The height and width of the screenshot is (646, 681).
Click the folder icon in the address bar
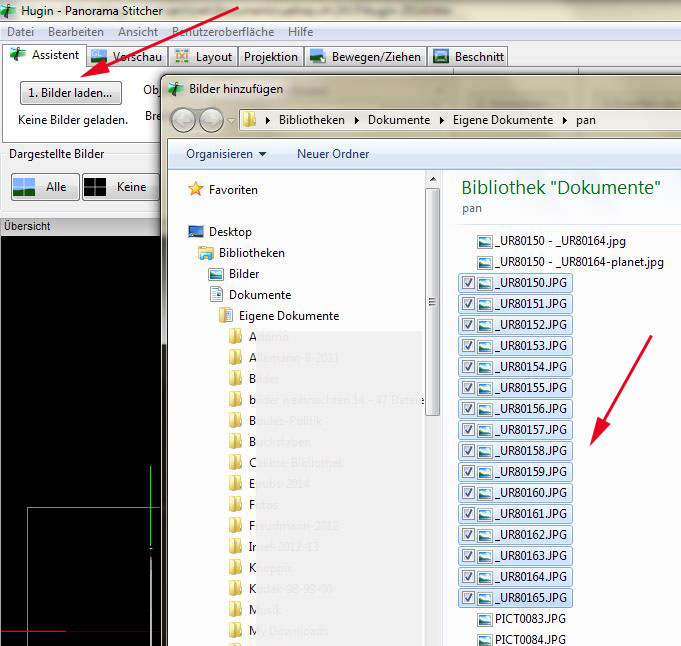pos(249,120)
